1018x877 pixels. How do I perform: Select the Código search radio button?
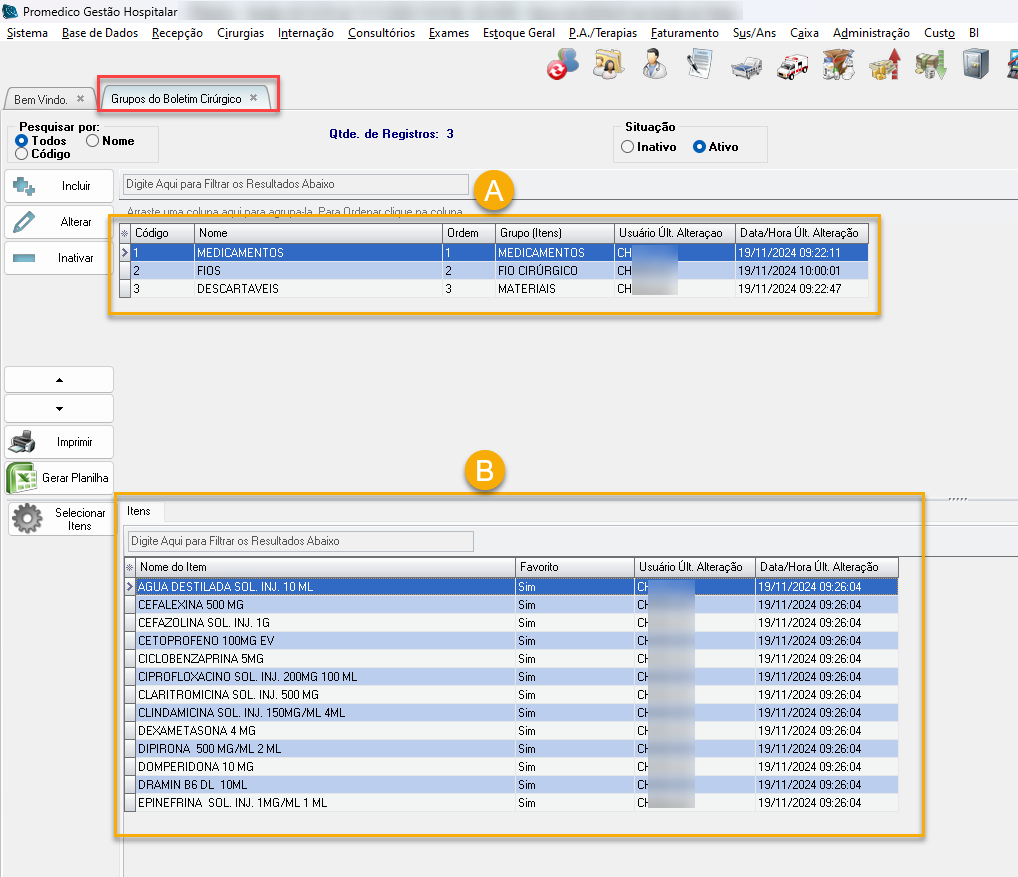click(21, 154)
